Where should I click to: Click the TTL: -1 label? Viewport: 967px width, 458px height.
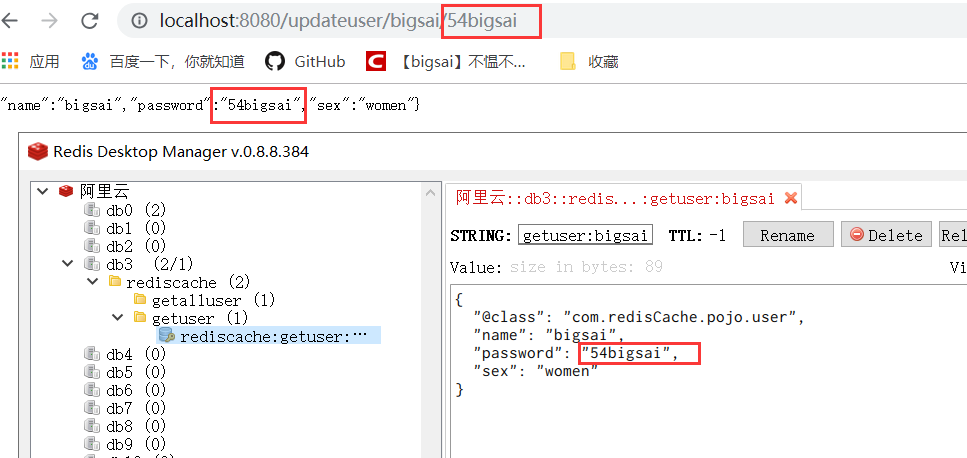[697, 235]
